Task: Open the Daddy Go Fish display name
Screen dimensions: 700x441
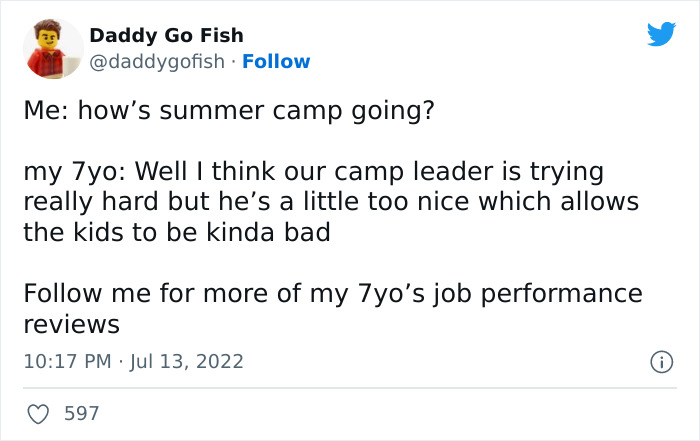Action: [166, 35]
